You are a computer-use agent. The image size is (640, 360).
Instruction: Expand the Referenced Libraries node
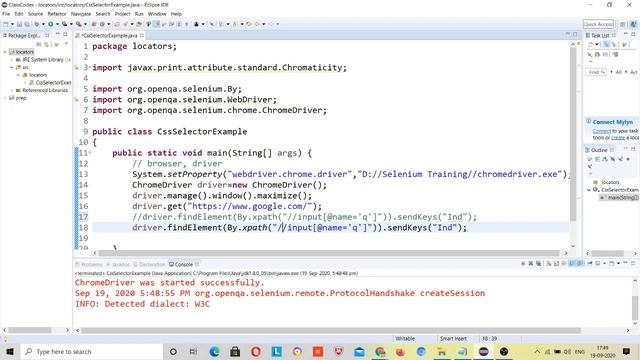pyautogui.click(x=11, y=90)
